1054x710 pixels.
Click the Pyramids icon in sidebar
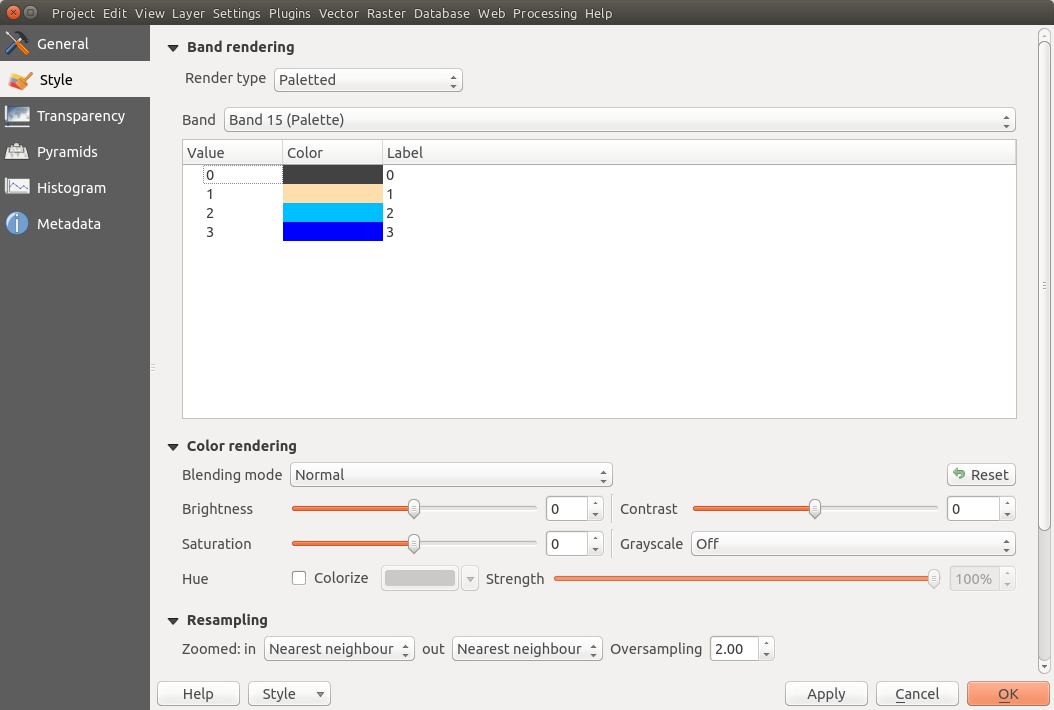click(18, 152)
